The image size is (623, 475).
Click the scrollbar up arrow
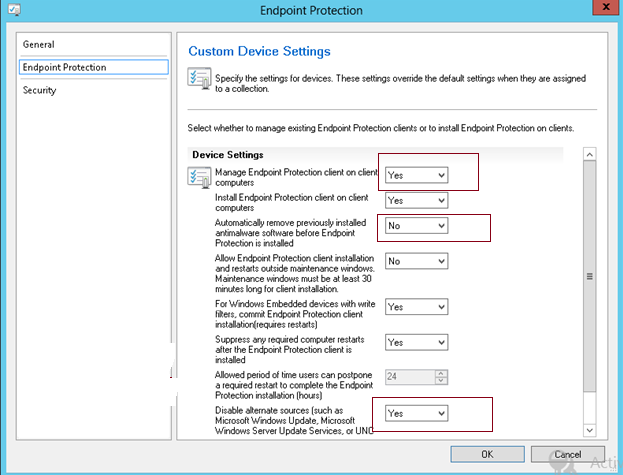pyautogui.click(x=590, y=154)
